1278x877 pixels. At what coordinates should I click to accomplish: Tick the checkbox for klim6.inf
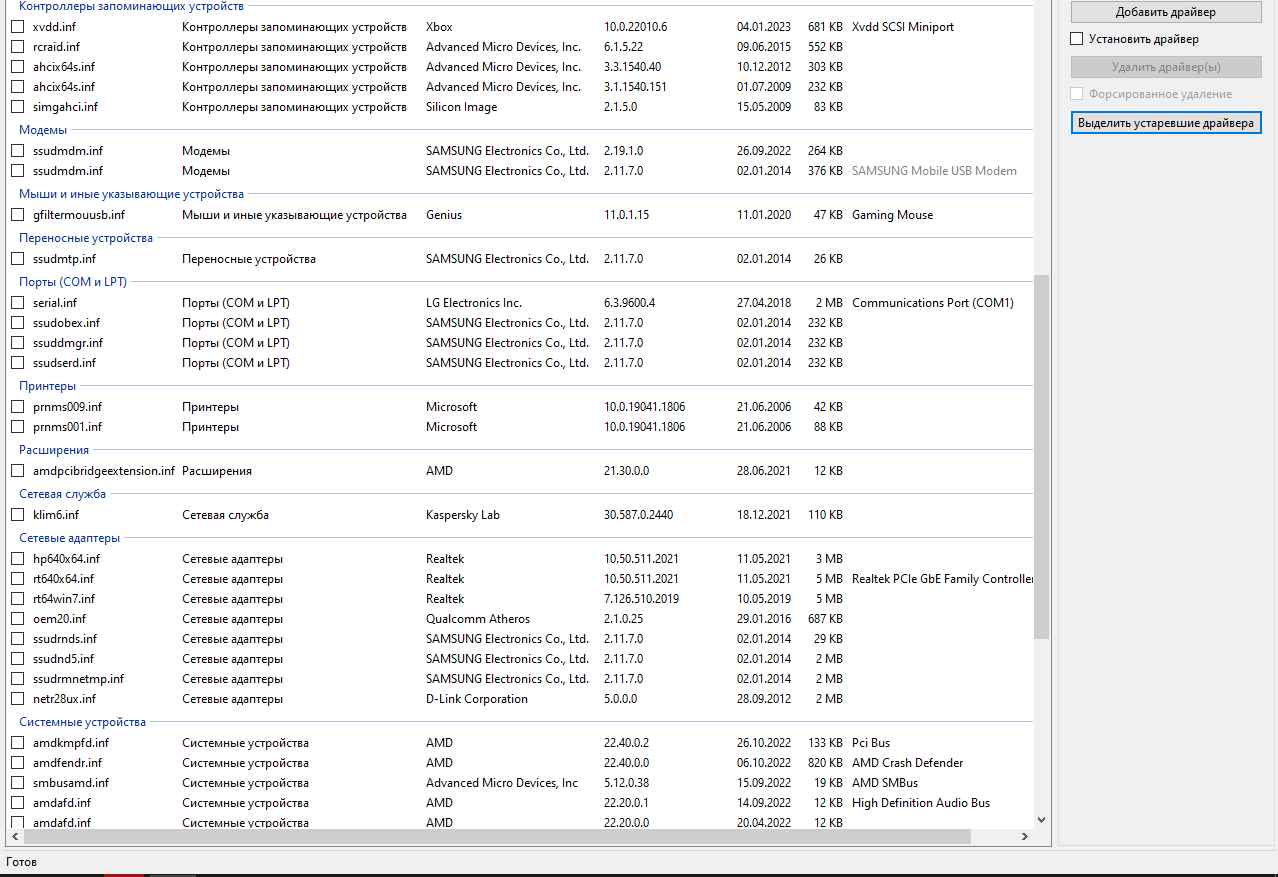(x=17, y=515)
